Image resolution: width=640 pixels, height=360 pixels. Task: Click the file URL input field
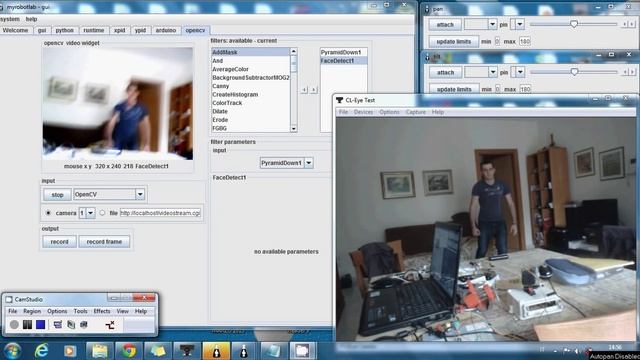click(x=160, y=213)
